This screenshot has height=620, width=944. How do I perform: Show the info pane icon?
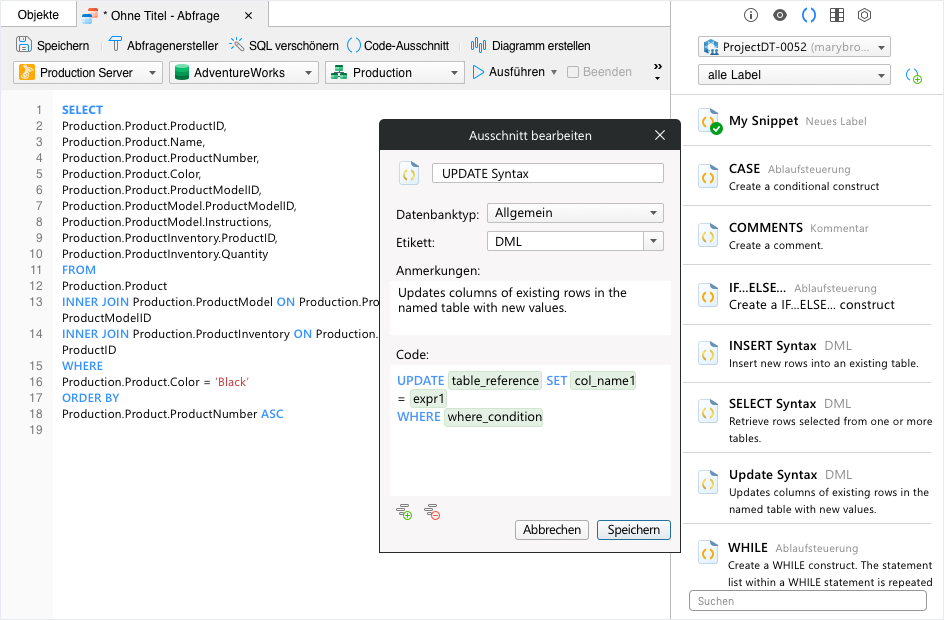pyautogui.click(x=750, y=15)
